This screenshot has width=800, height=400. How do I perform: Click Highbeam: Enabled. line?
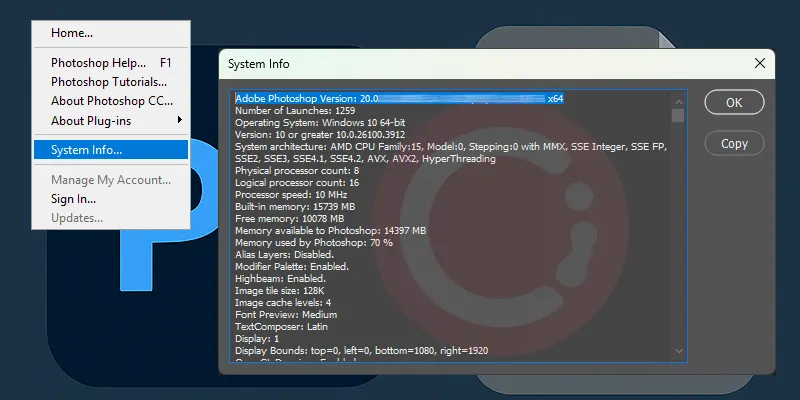tap(280, 279)
